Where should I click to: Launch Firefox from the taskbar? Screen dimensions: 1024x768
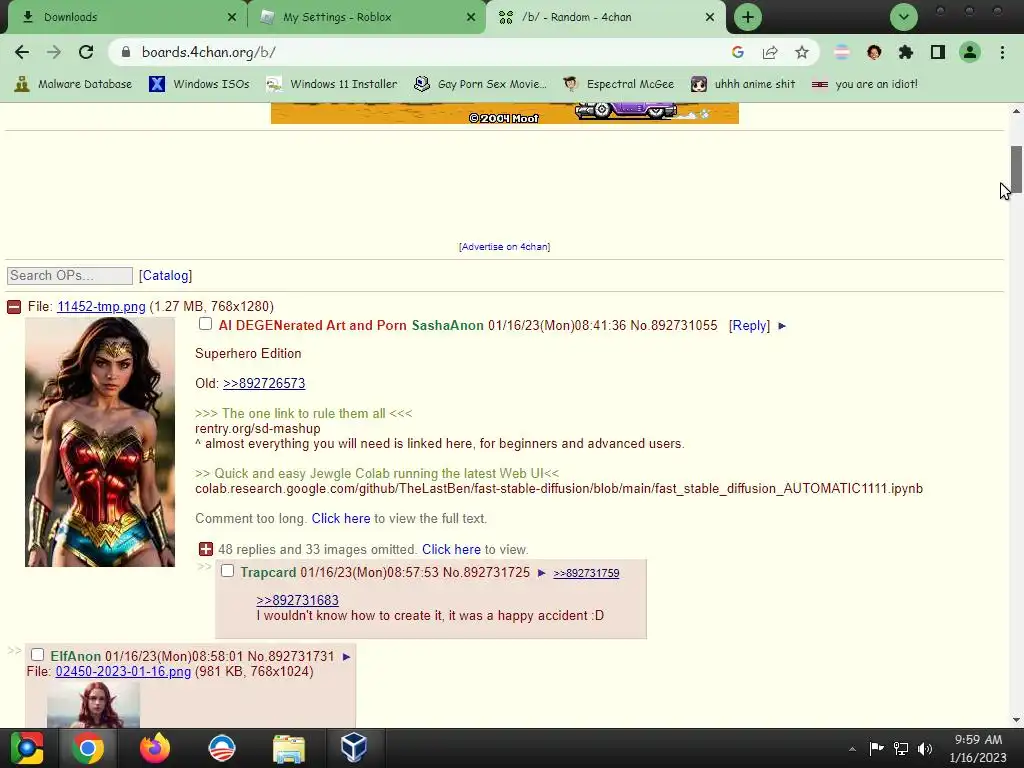tap(155, 748)
